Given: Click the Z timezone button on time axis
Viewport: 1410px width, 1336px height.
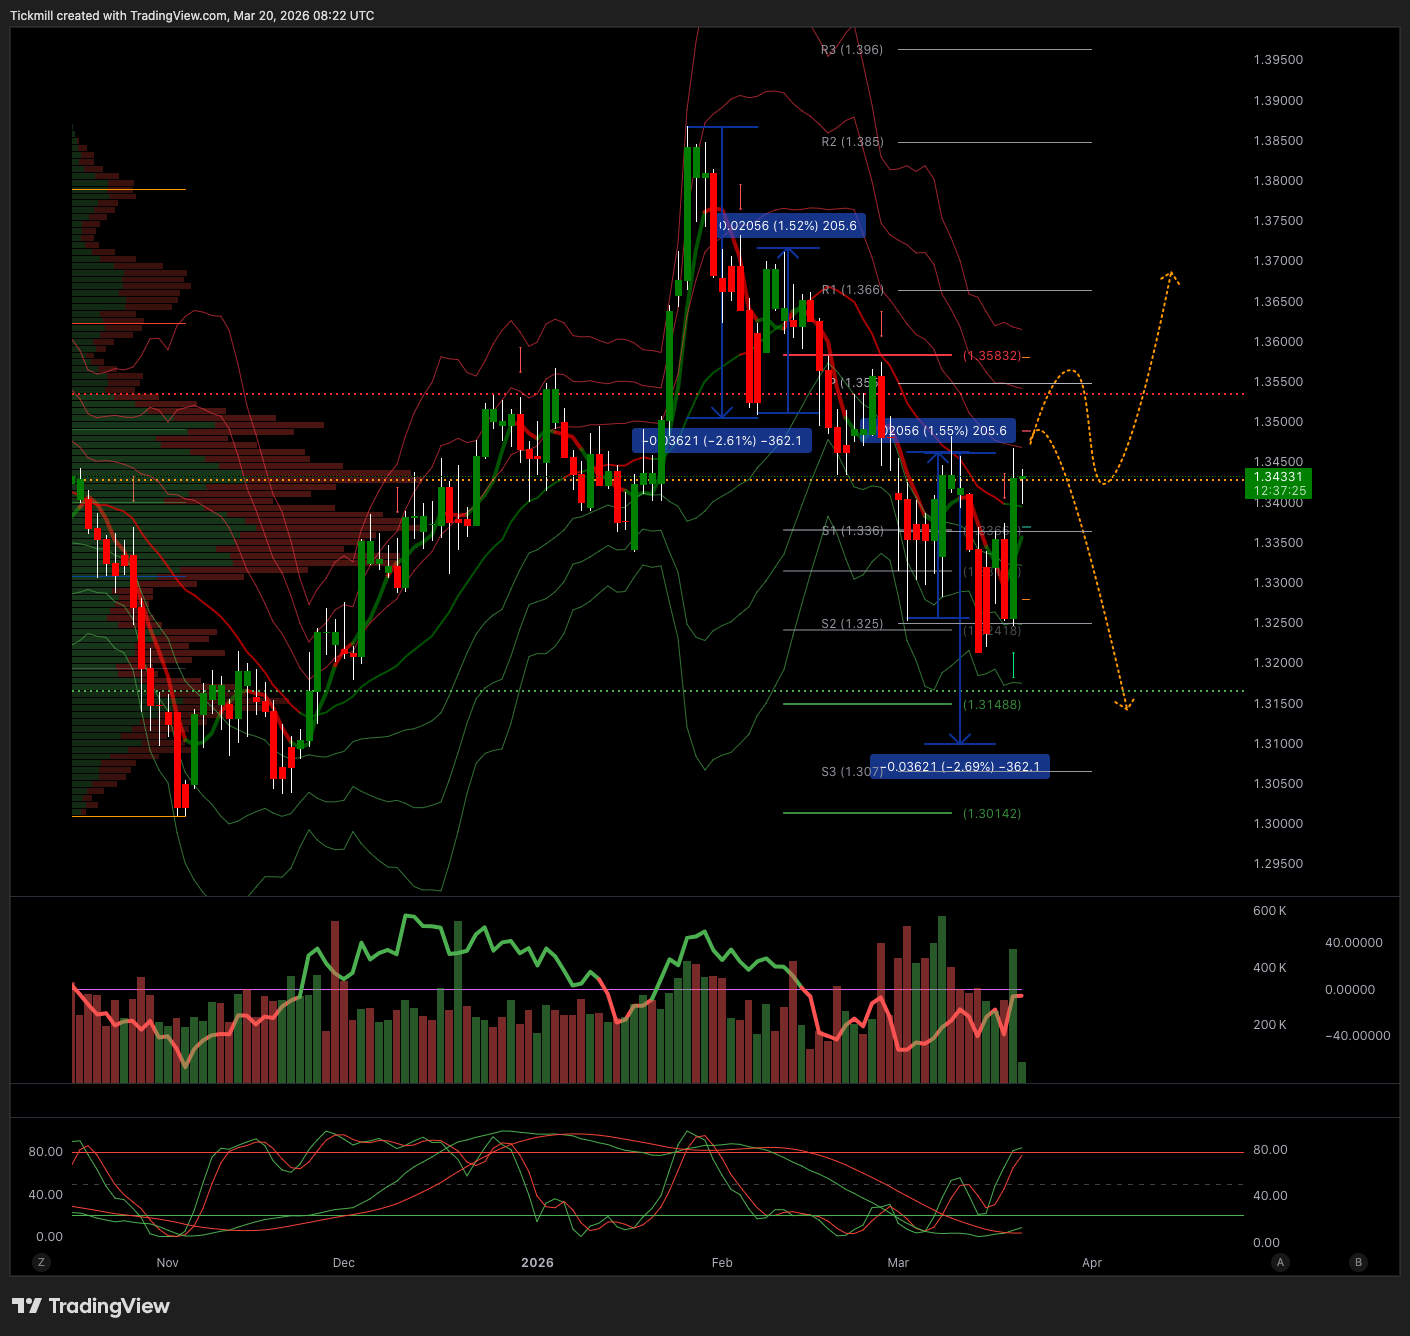Looking at the screenshot, I should 41,1262.
